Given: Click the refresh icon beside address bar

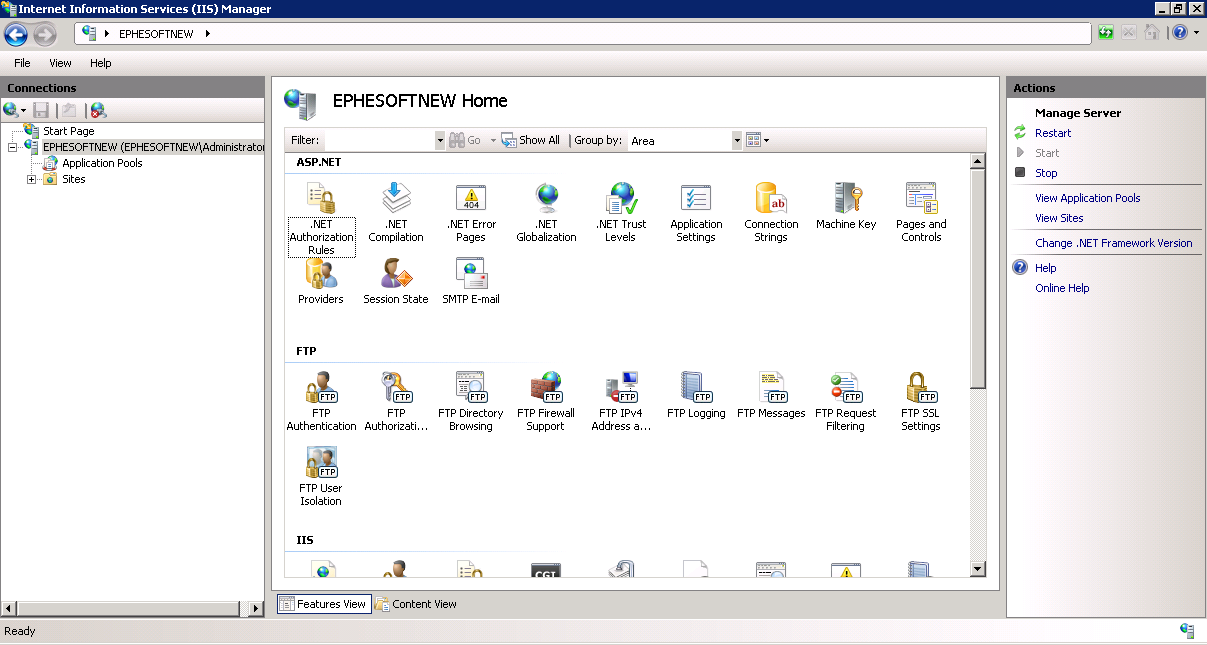Looking at the screenshot, I should point(1106,33).
